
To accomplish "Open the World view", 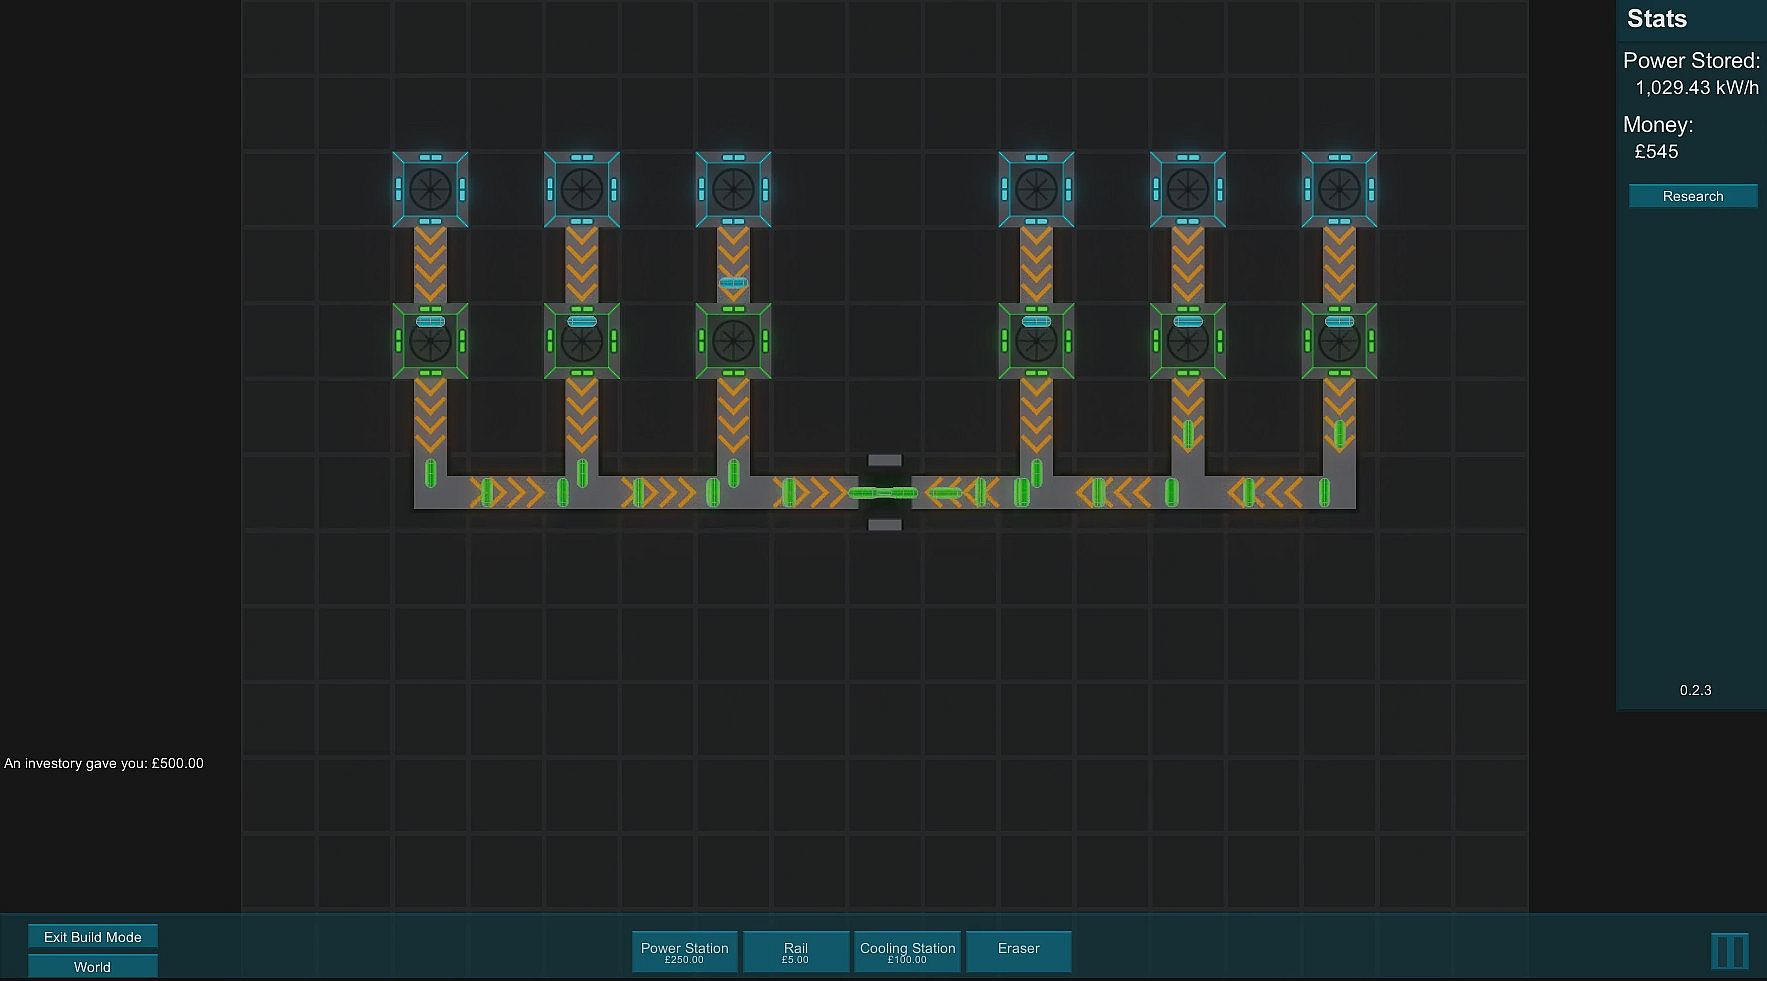I will coord(93,967).
